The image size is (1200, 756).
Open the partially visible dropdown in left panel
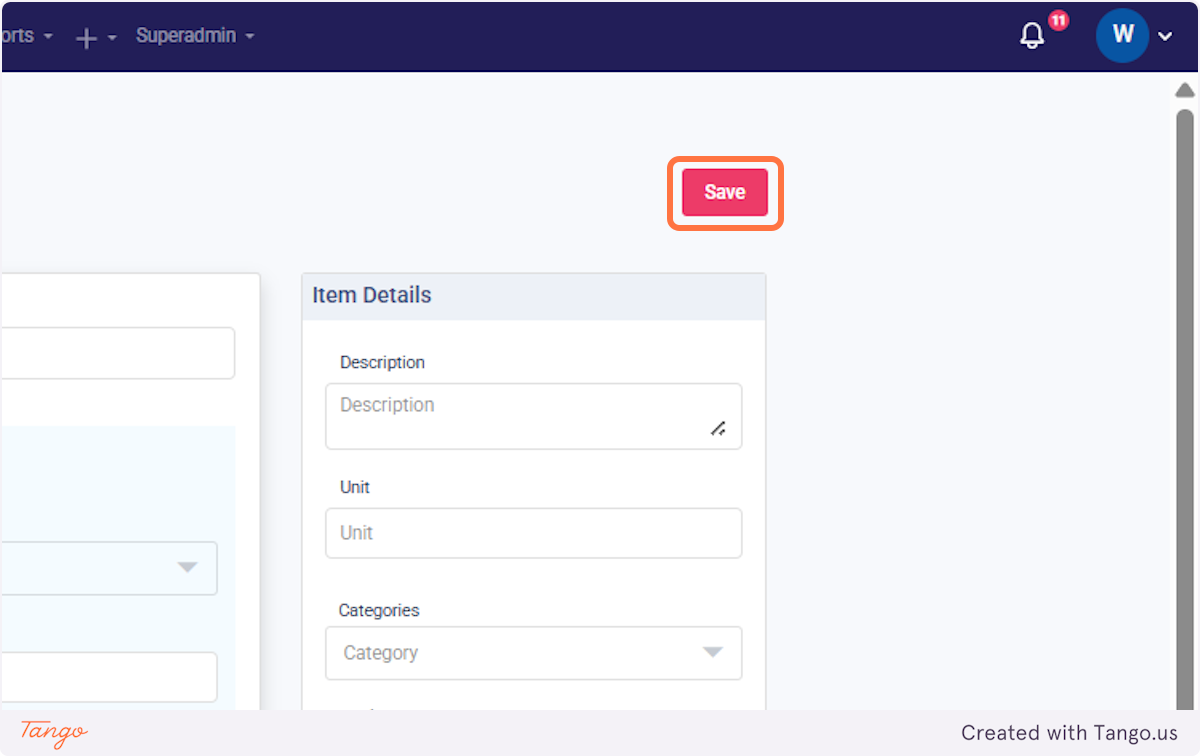pos(108,568)
